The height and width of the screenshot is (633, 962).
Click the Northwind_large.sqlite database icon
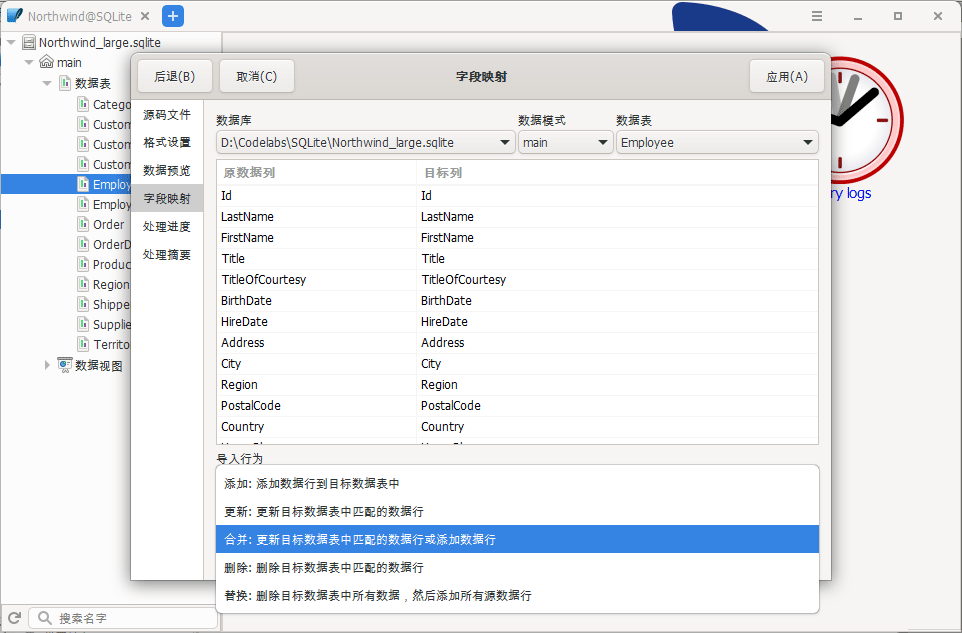29,43
